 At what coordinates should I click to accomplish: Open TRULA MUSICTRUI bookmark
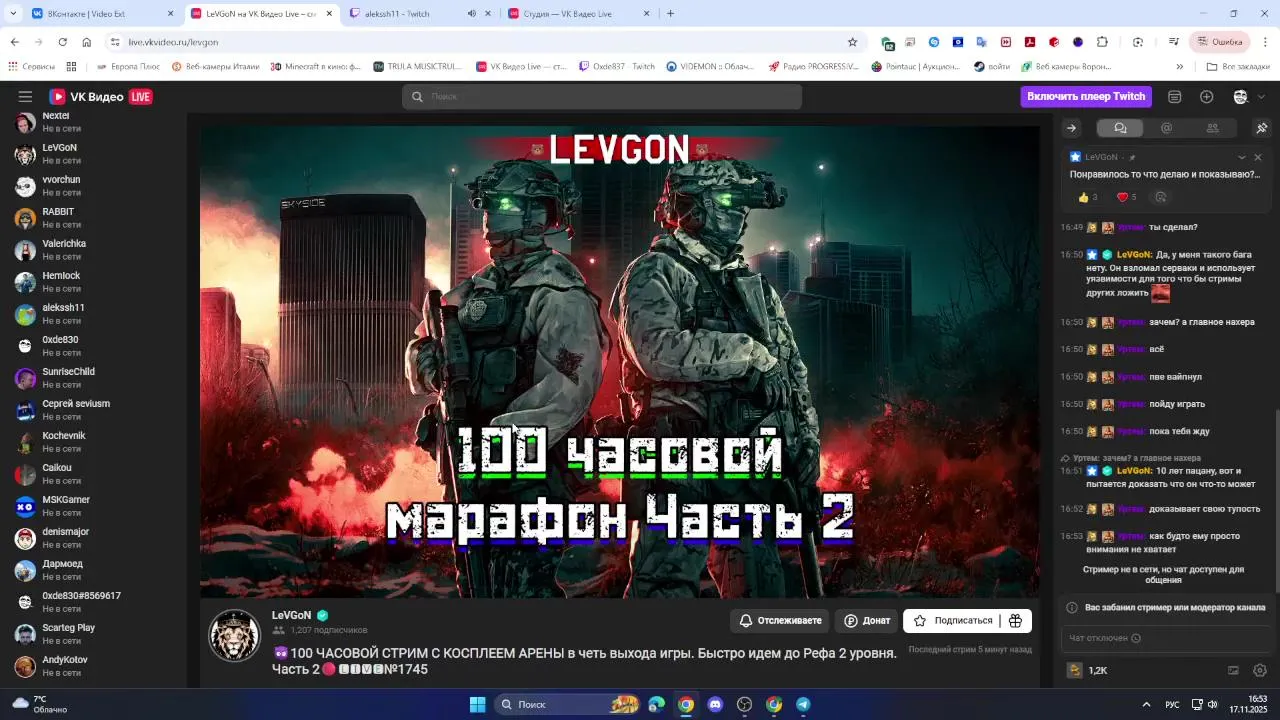417,67
